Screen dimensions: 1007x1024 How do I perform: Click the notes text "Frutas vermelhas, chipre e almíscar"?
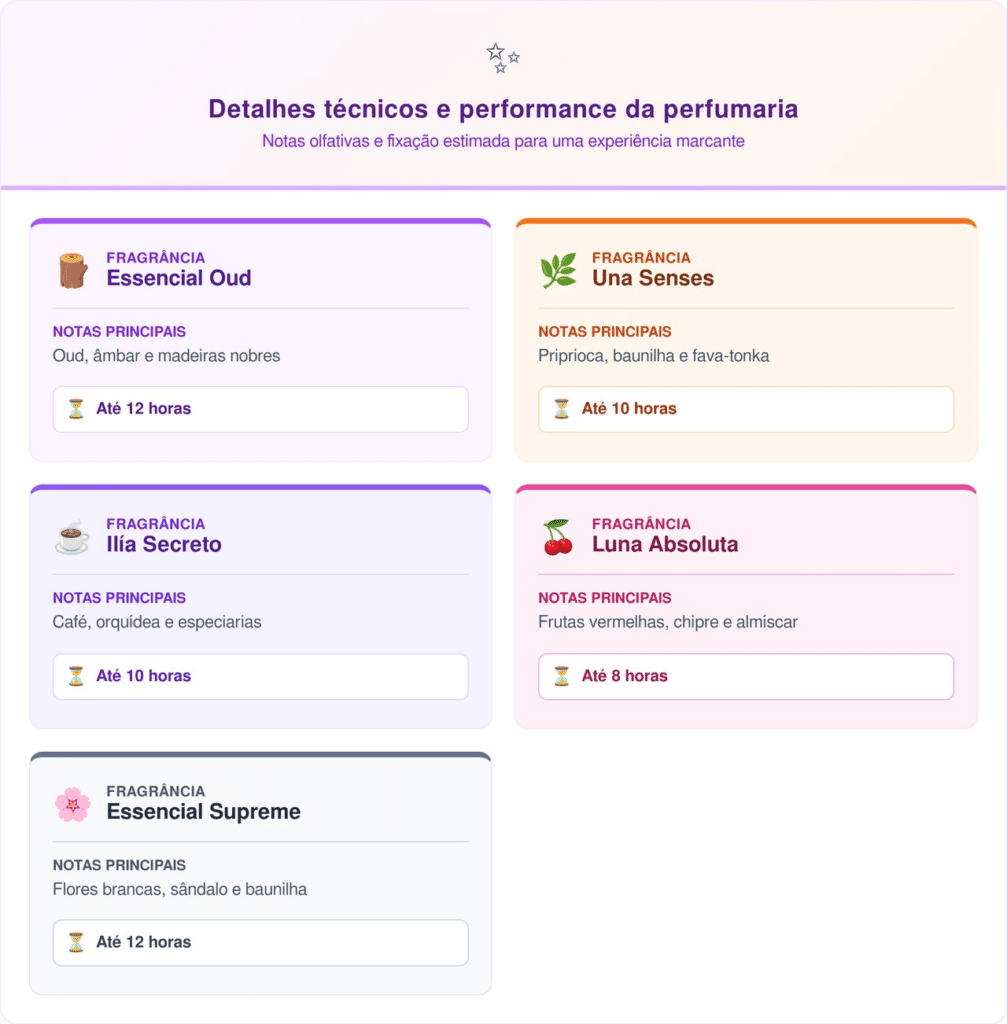pyautogui.click(x=668, y=622)
